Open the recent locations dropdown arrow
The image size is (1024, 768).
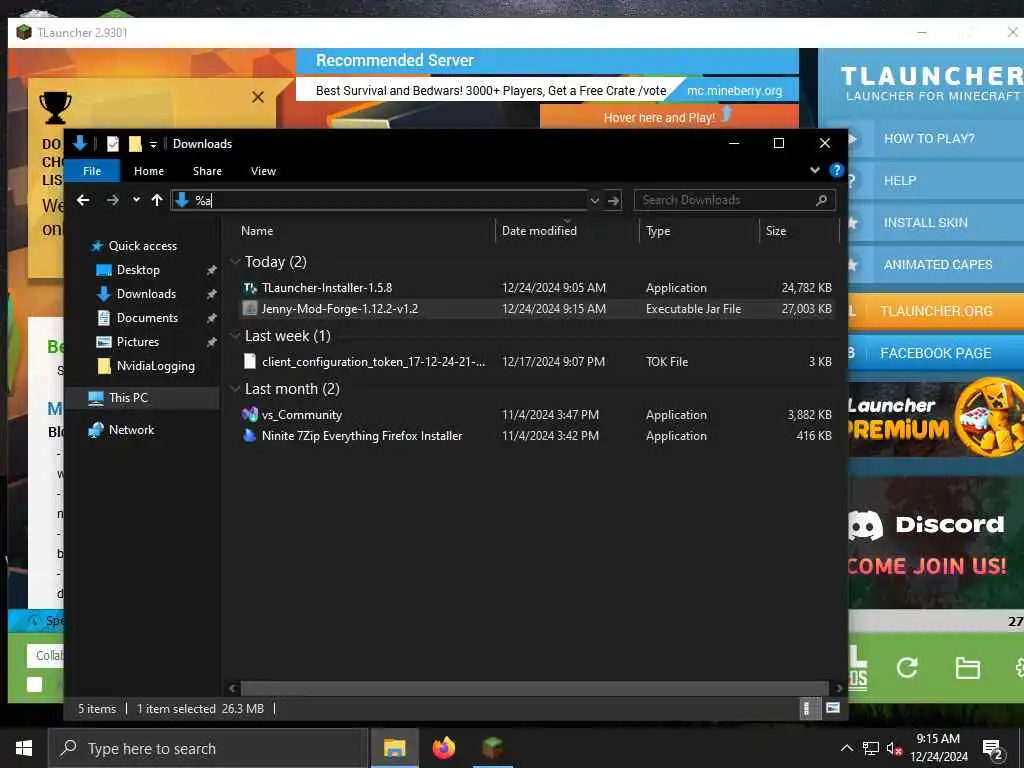pos(136,200)
